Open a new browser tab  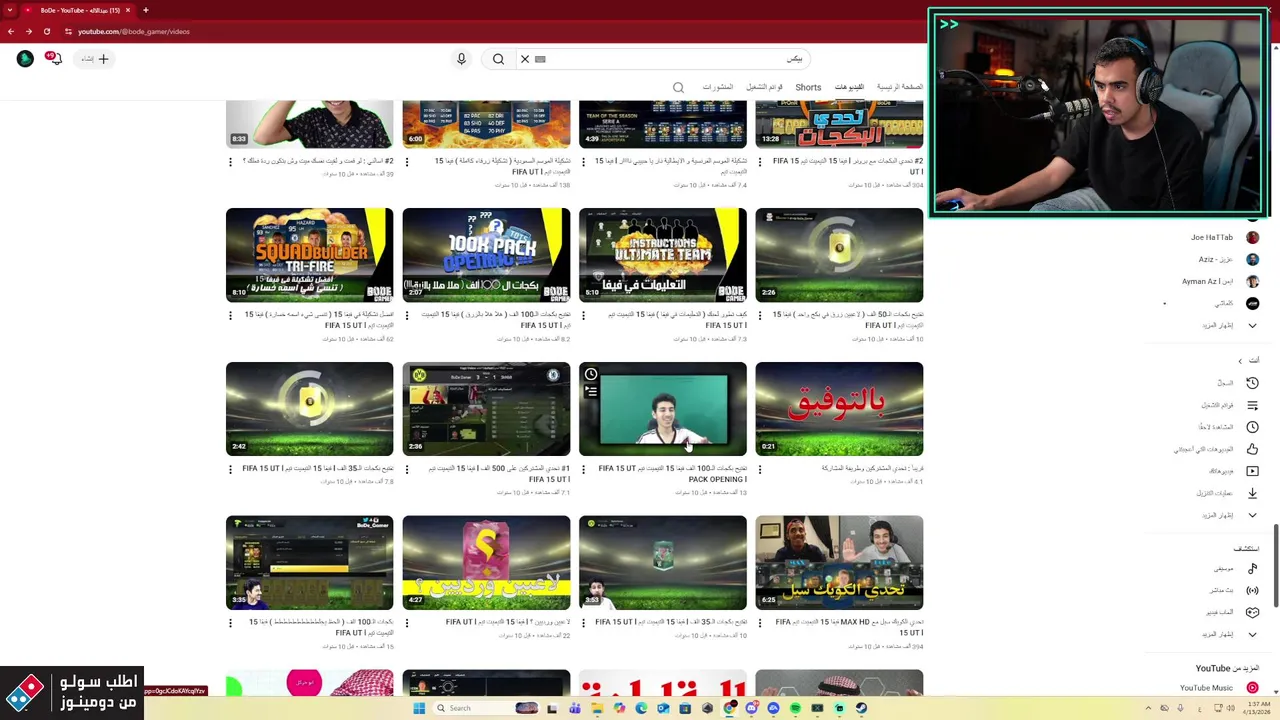click(145, 10)
